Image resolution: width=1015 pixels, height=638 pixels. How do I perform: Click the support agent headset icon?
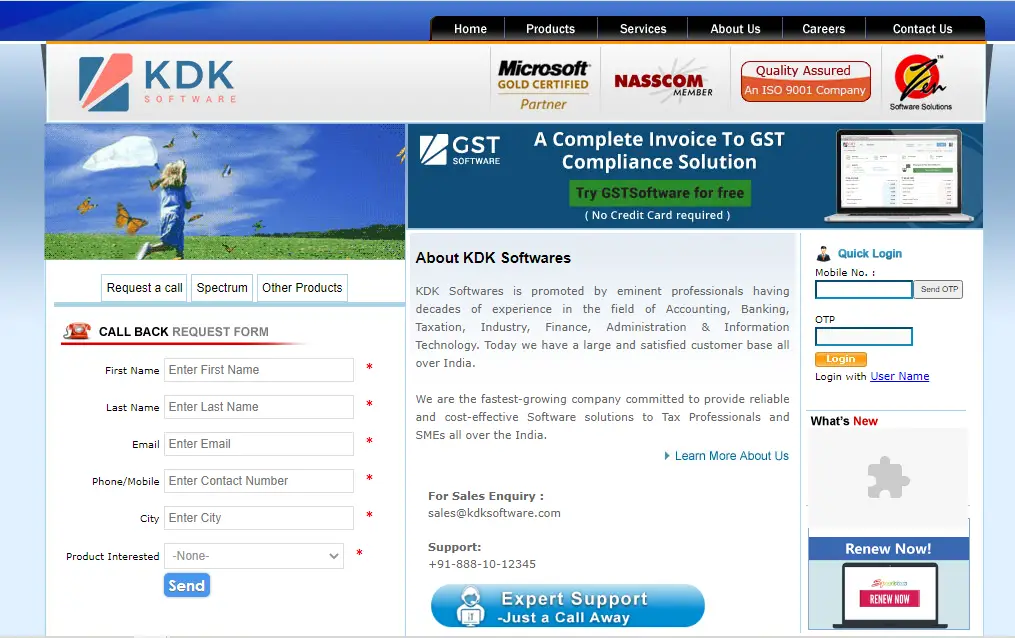point(470,606)
